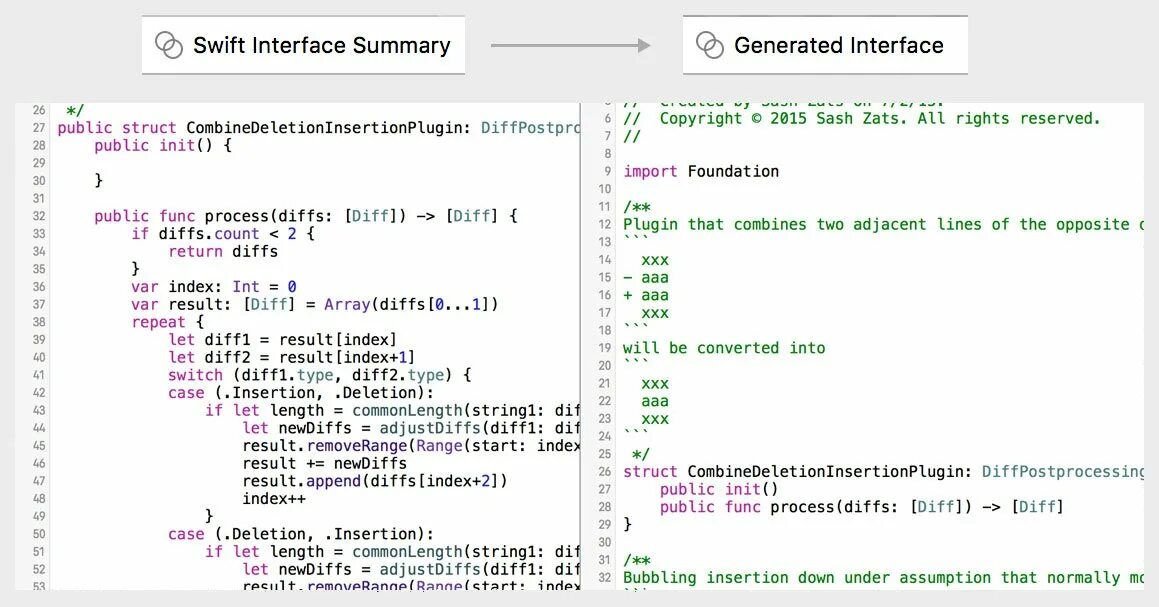Click line number 9 in right gutter
The height and width of the screenshot is (607, 1159).
[x=608, y=172]
